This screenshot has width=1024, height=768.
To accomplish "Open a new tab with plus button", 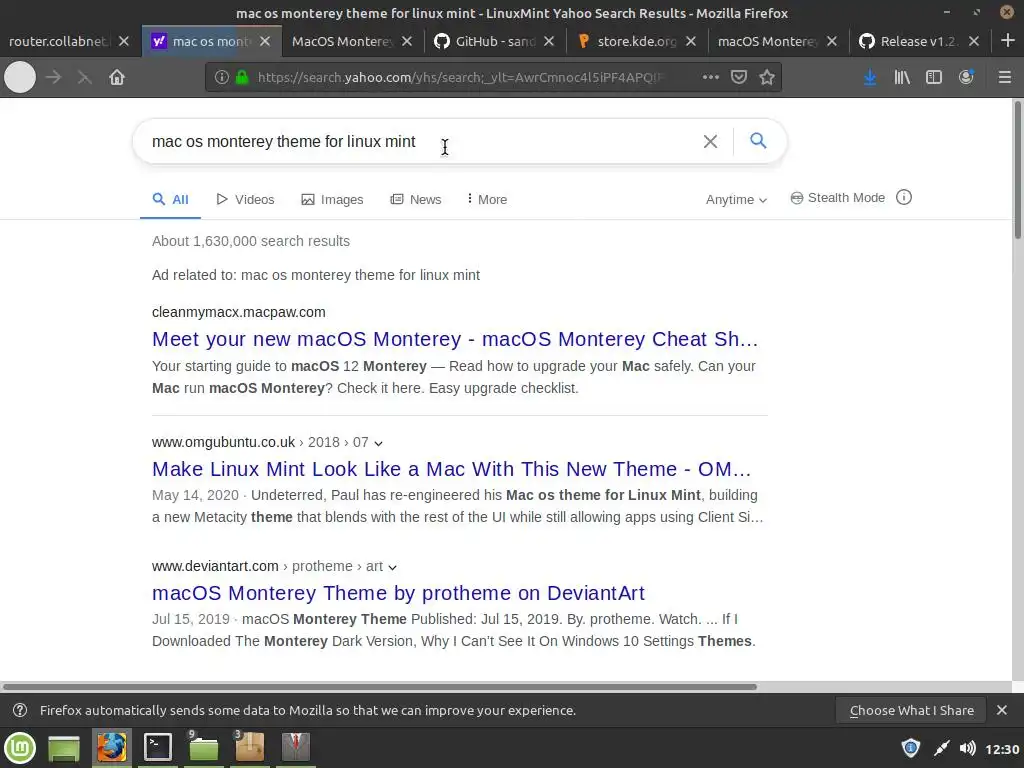I will 1008,41.
